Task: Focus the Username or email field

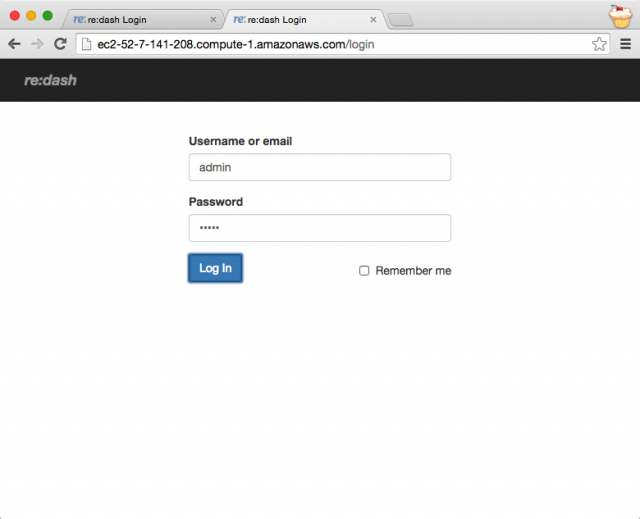Action: point(320,167)
